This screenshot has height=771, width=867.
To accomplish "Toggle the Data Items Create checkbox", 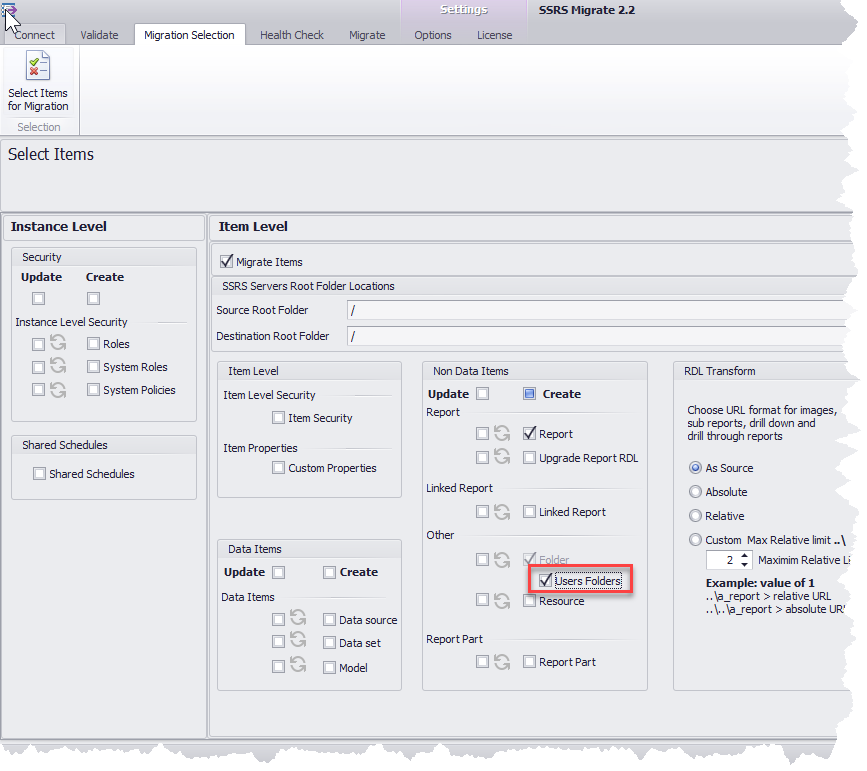I will (x=330, y=572).
